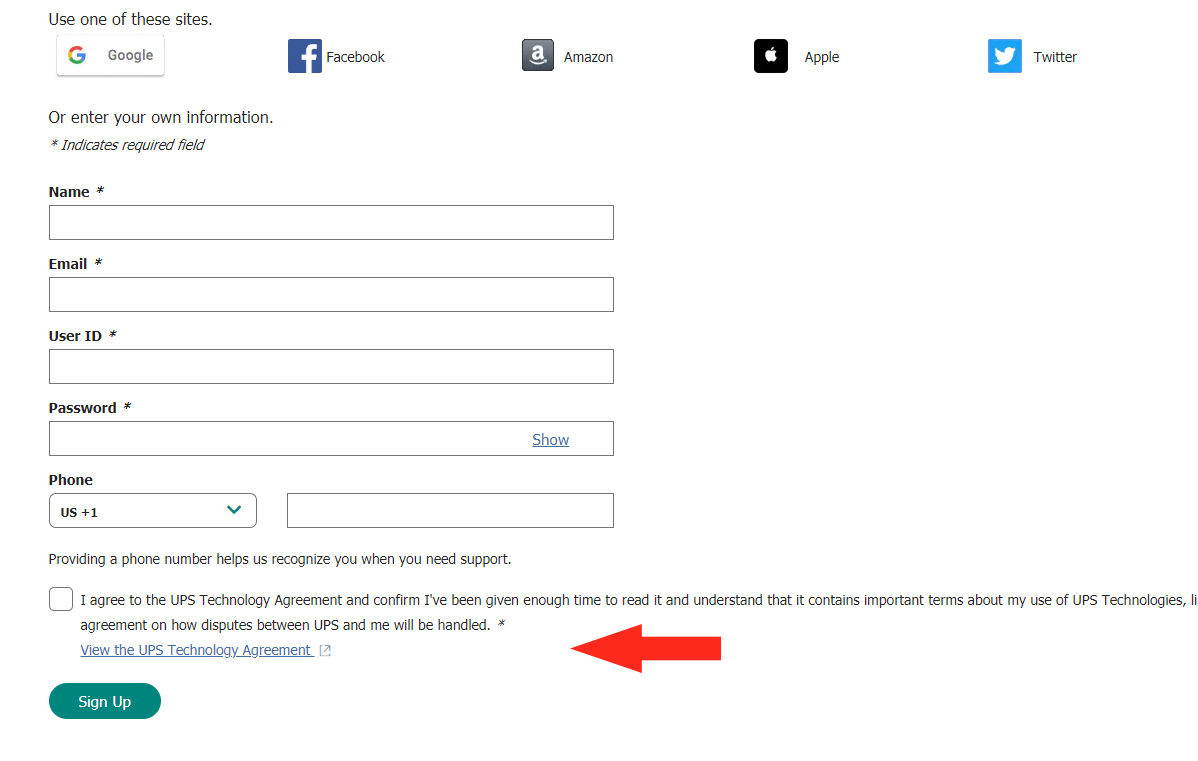Focus the phone number input field
The image size is (1198, 761).
450,510
